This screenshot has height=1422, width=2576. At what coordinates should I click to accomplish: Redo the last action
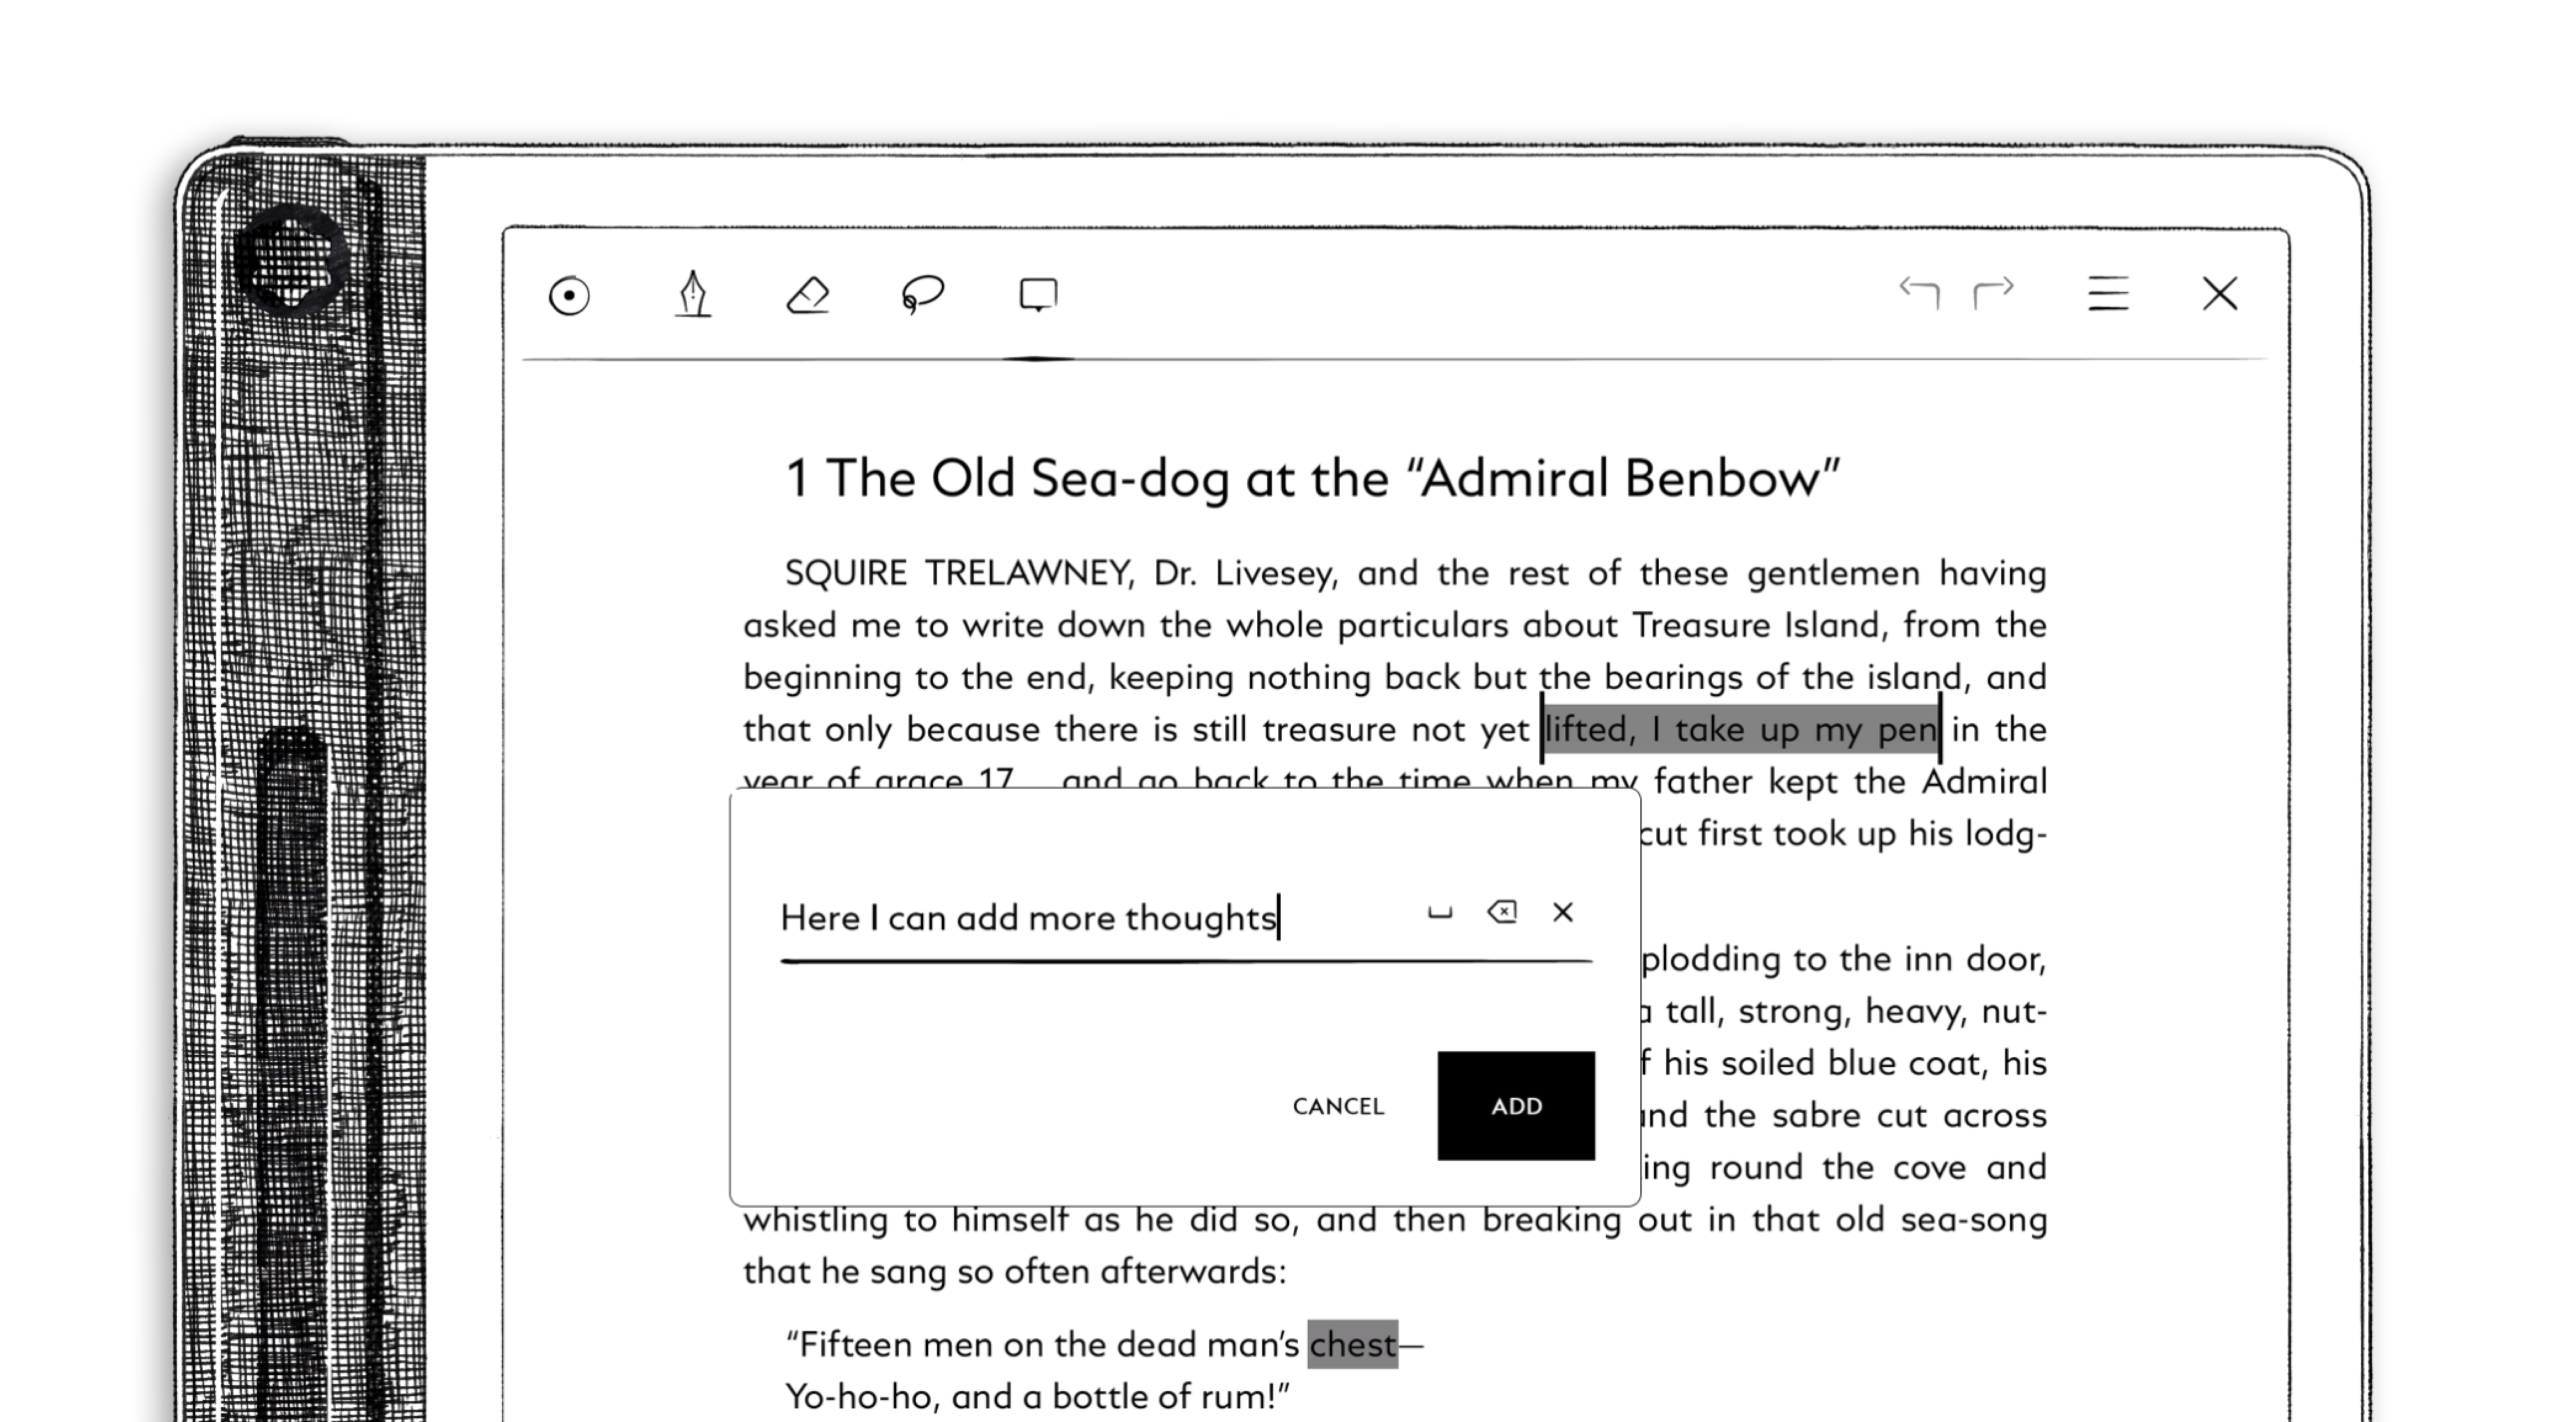coord(1994,293)
